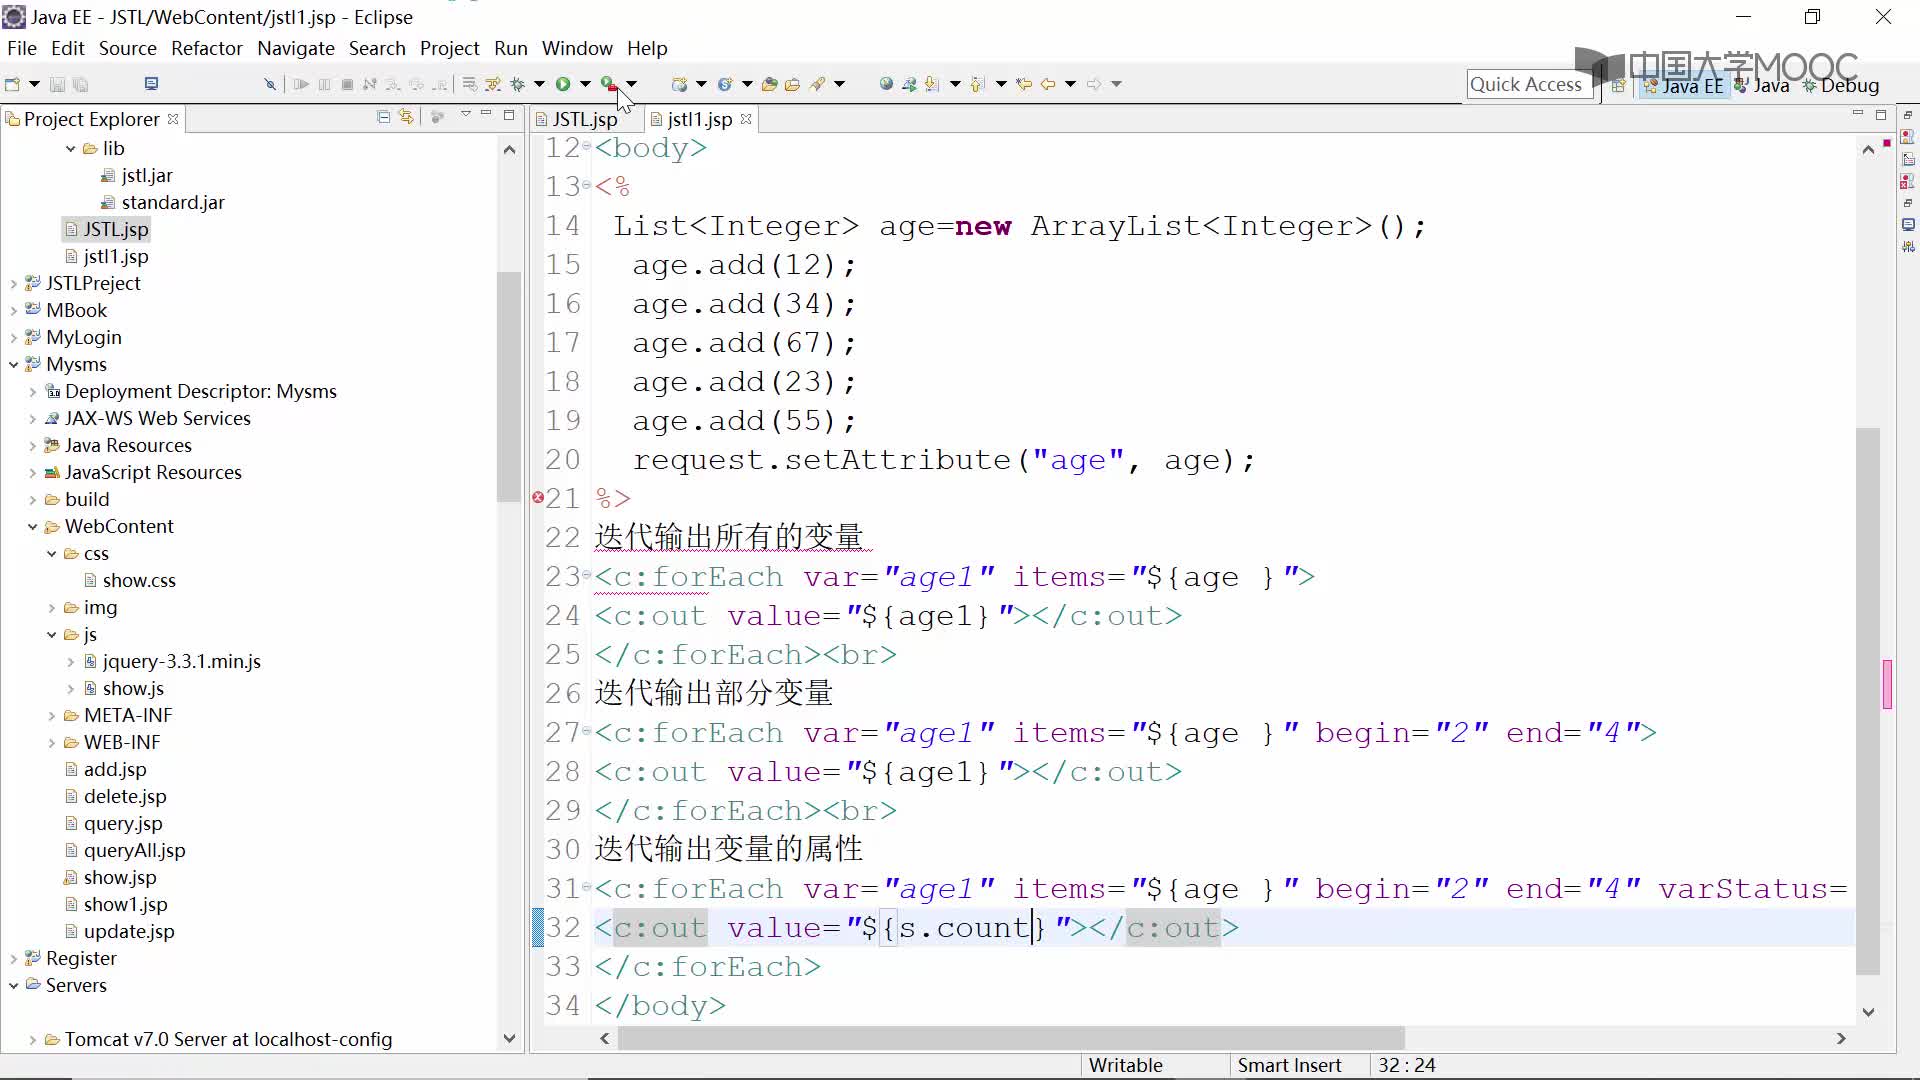Open the Debug configurations dropdown arrow
1920x1080 pixels.
[539, 84]
